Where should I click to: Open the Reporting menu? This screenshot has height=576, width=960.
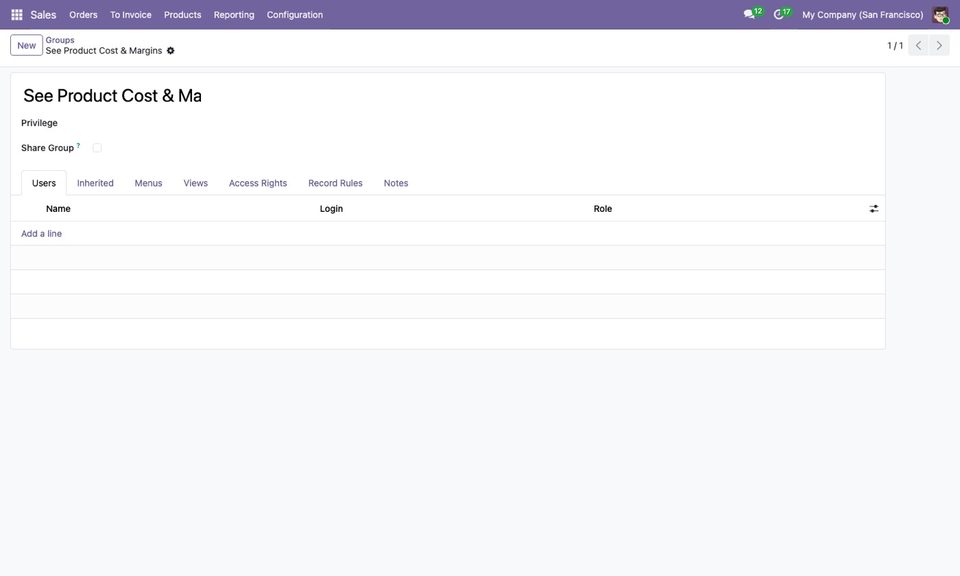pos(234,15)
